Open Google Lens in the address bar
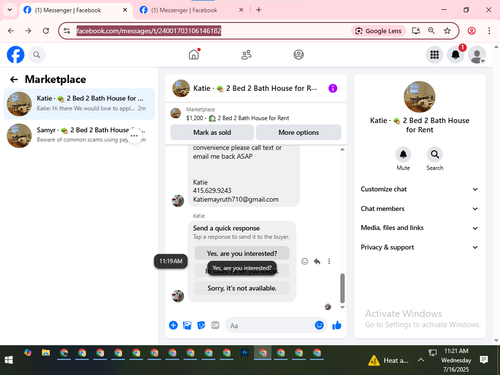Screen dimensions: 500x375 [378, 31]
